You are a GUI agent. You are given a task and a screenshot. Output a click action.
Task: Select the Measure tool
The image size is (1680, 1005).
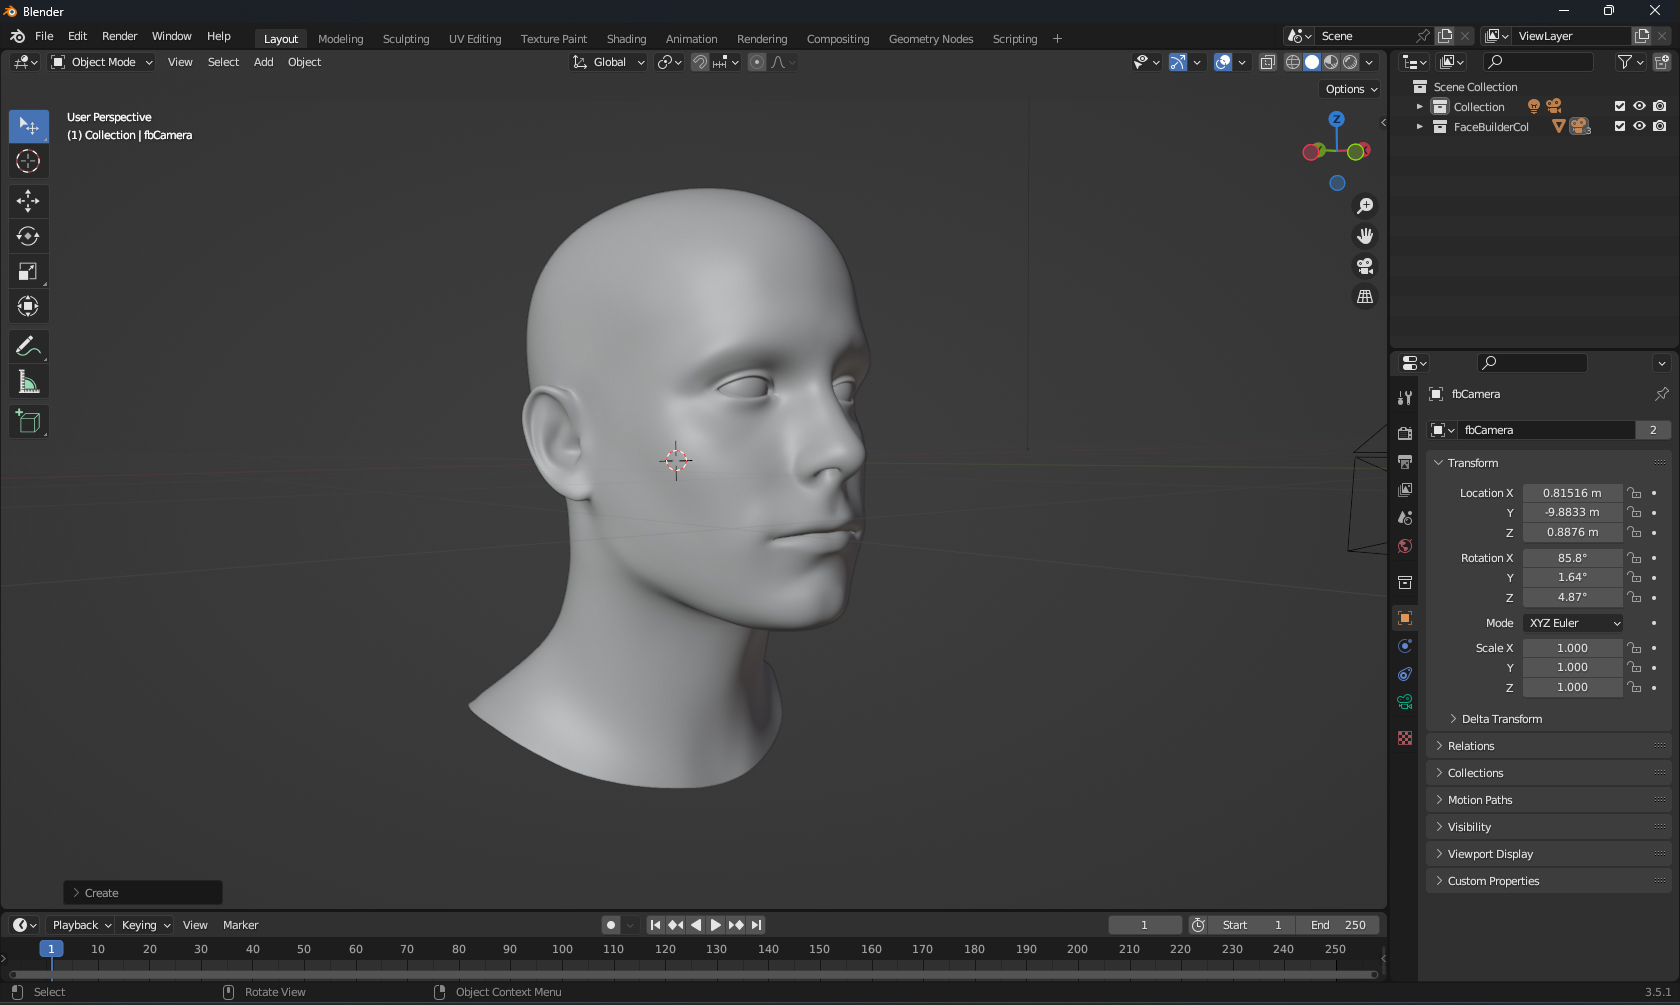click(28, 382)
